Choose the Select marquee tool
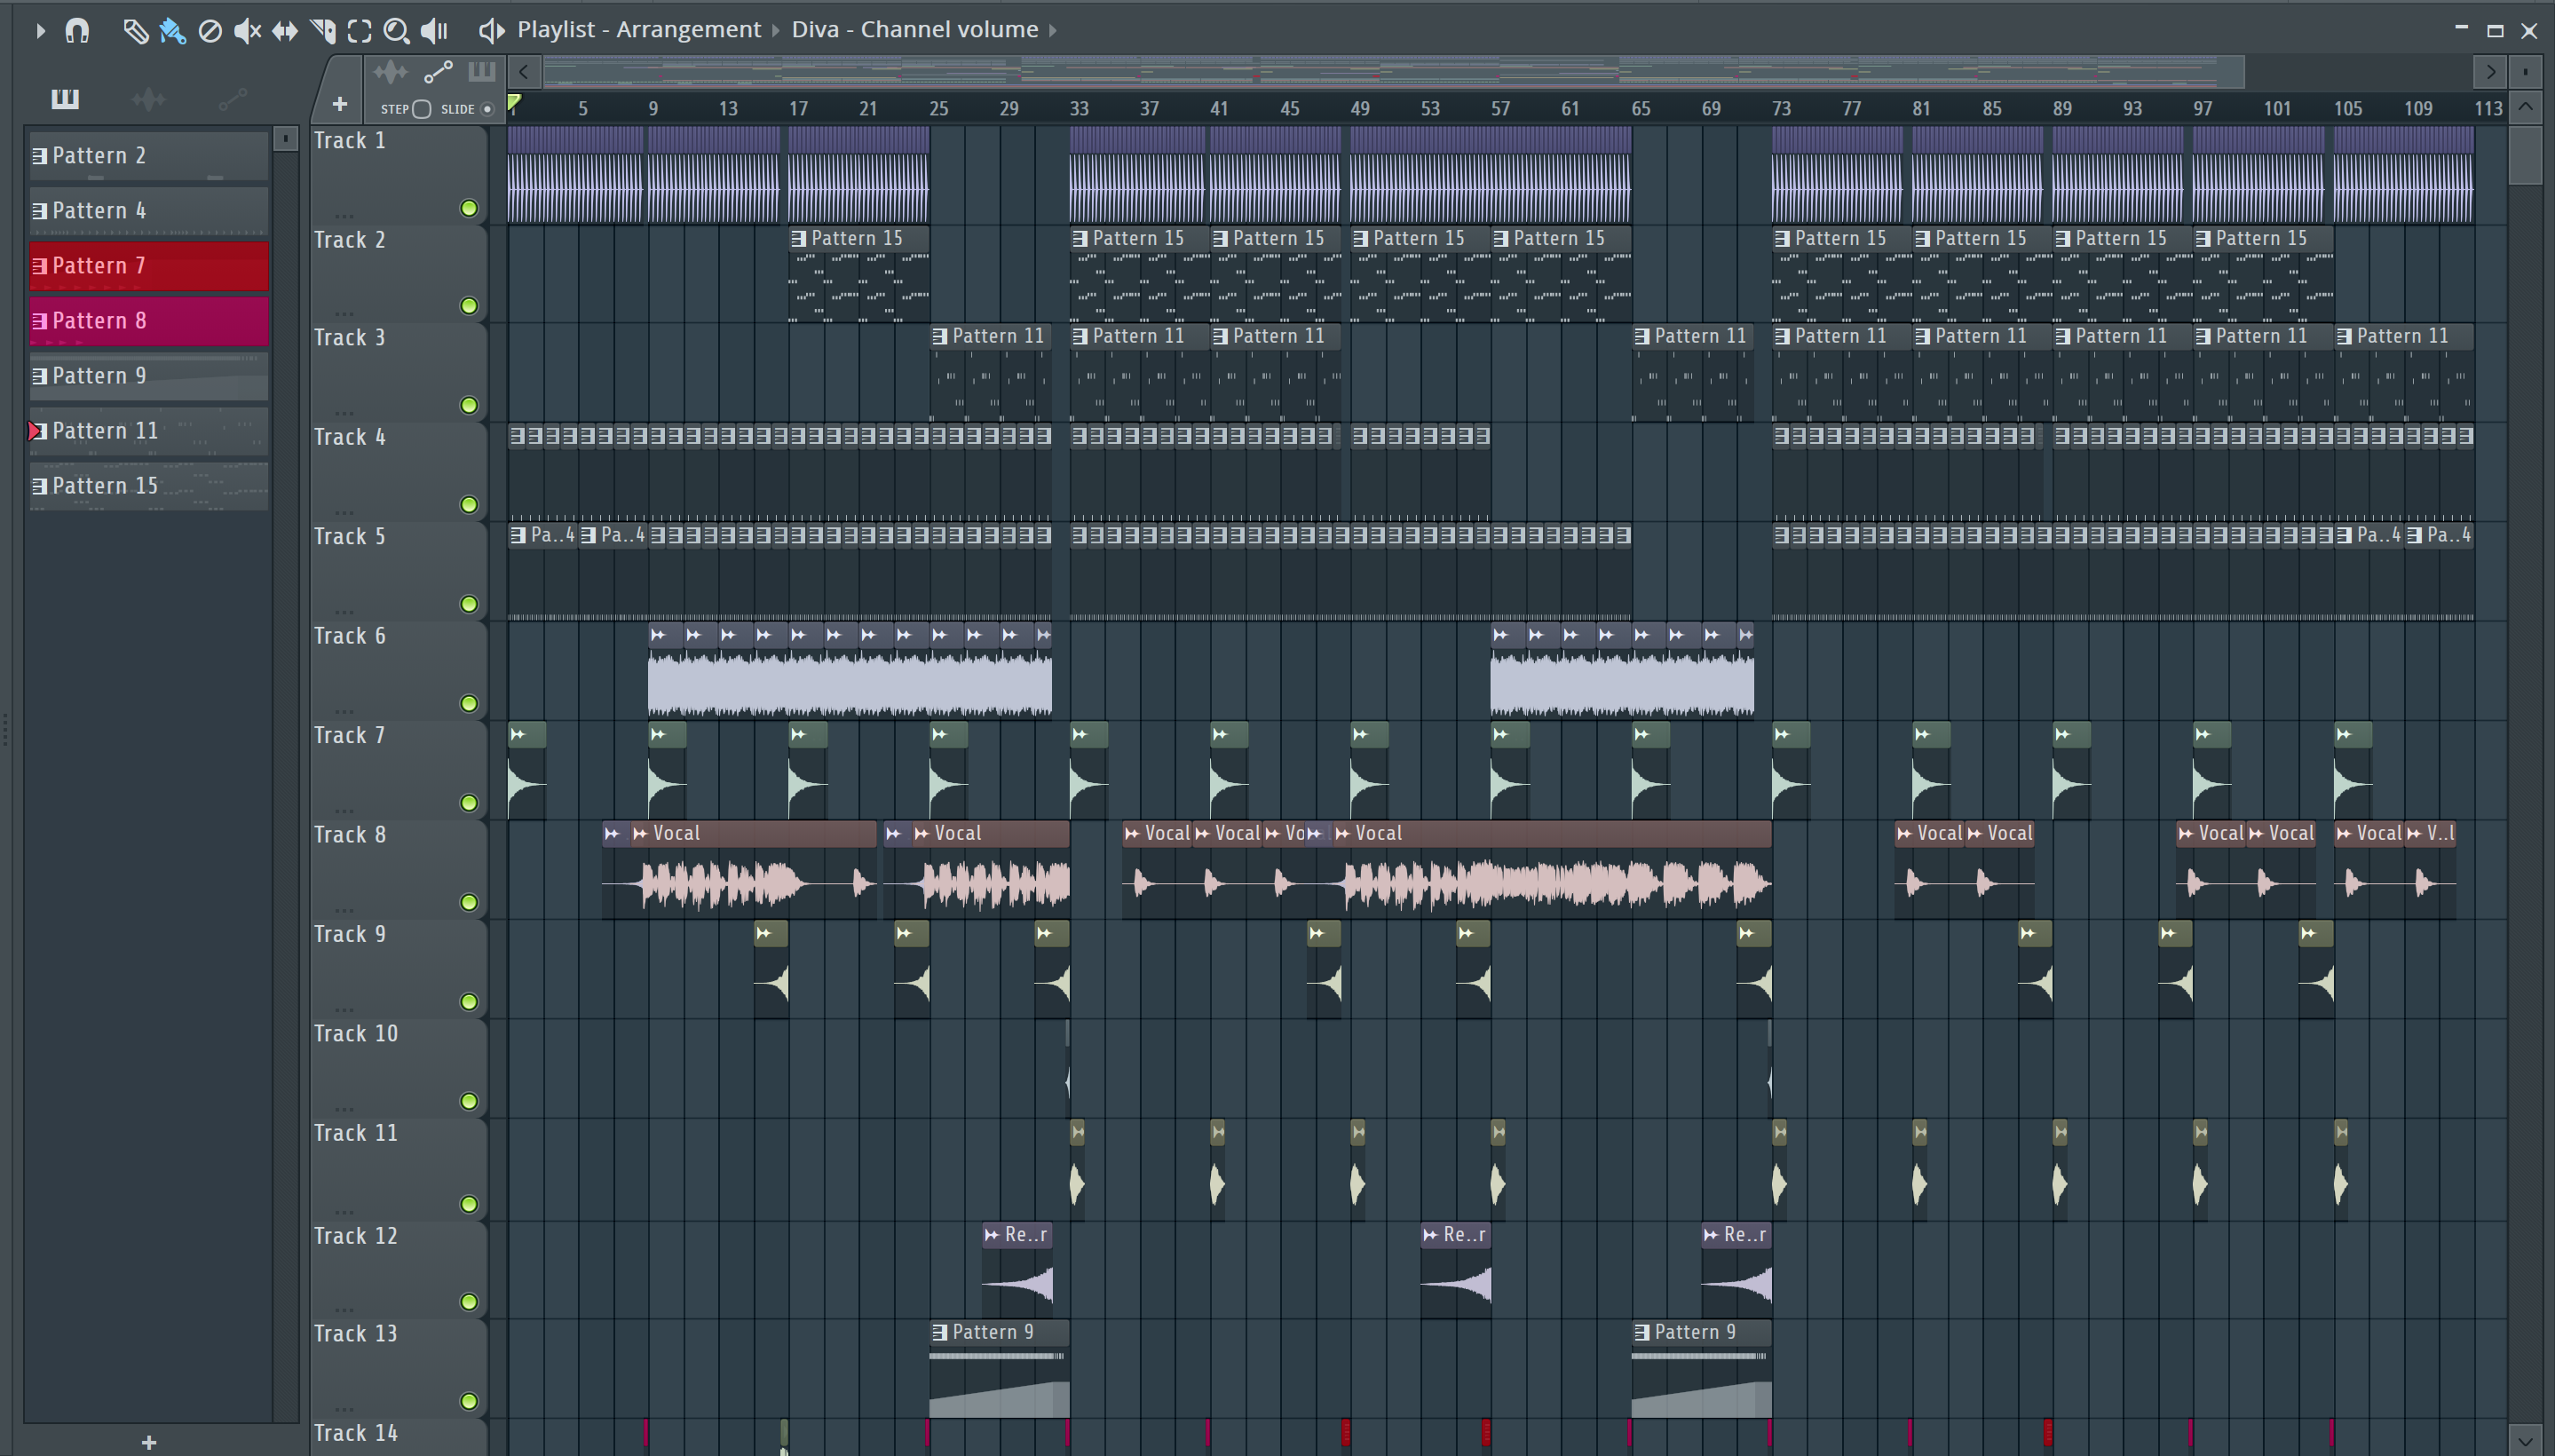 359,31
